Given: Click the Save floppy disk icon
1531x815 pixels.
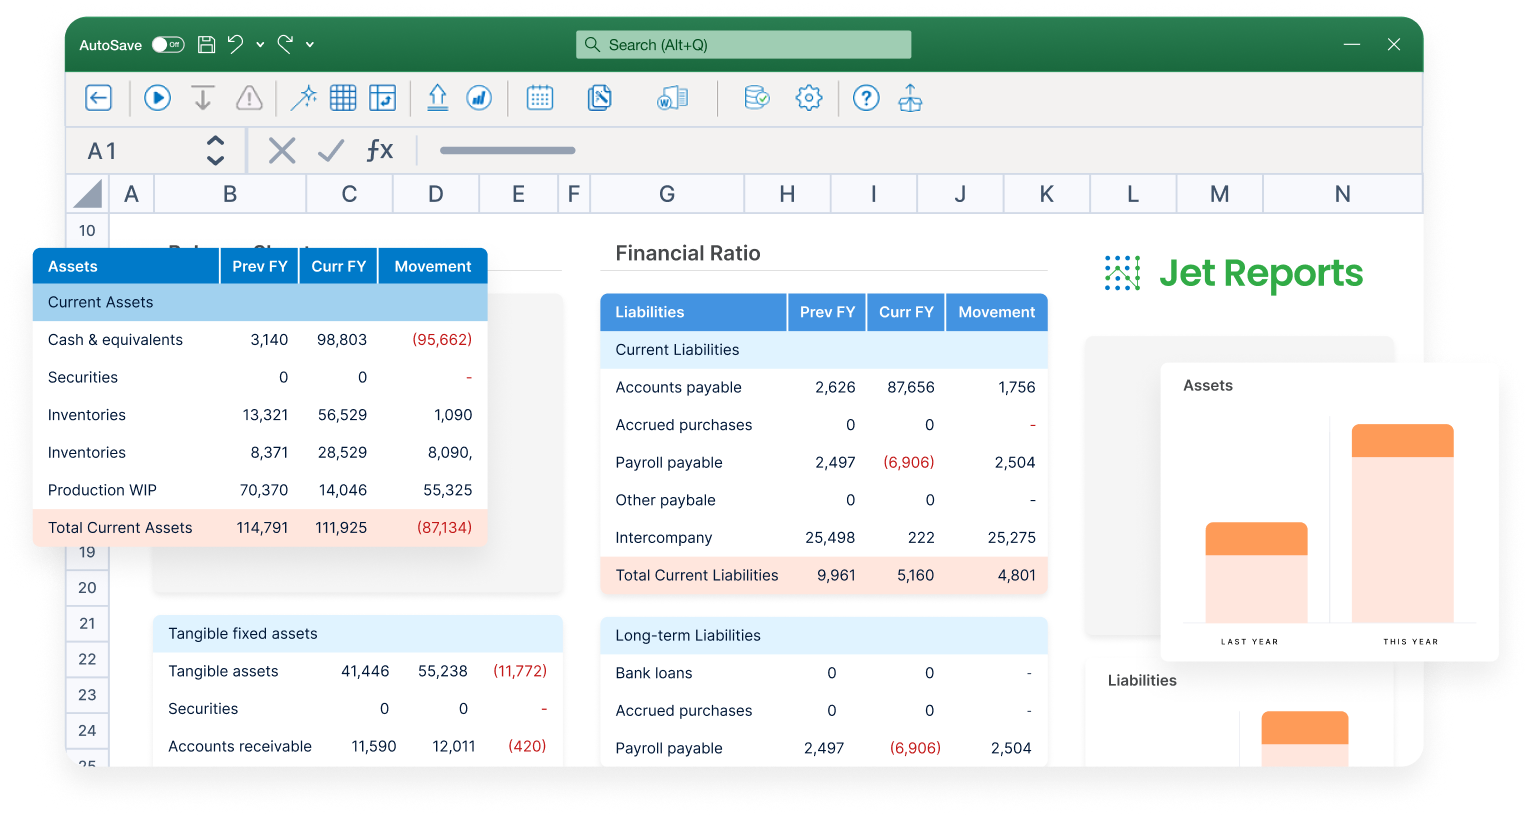Looking at the screenshot, I should (x=206, y=45).
